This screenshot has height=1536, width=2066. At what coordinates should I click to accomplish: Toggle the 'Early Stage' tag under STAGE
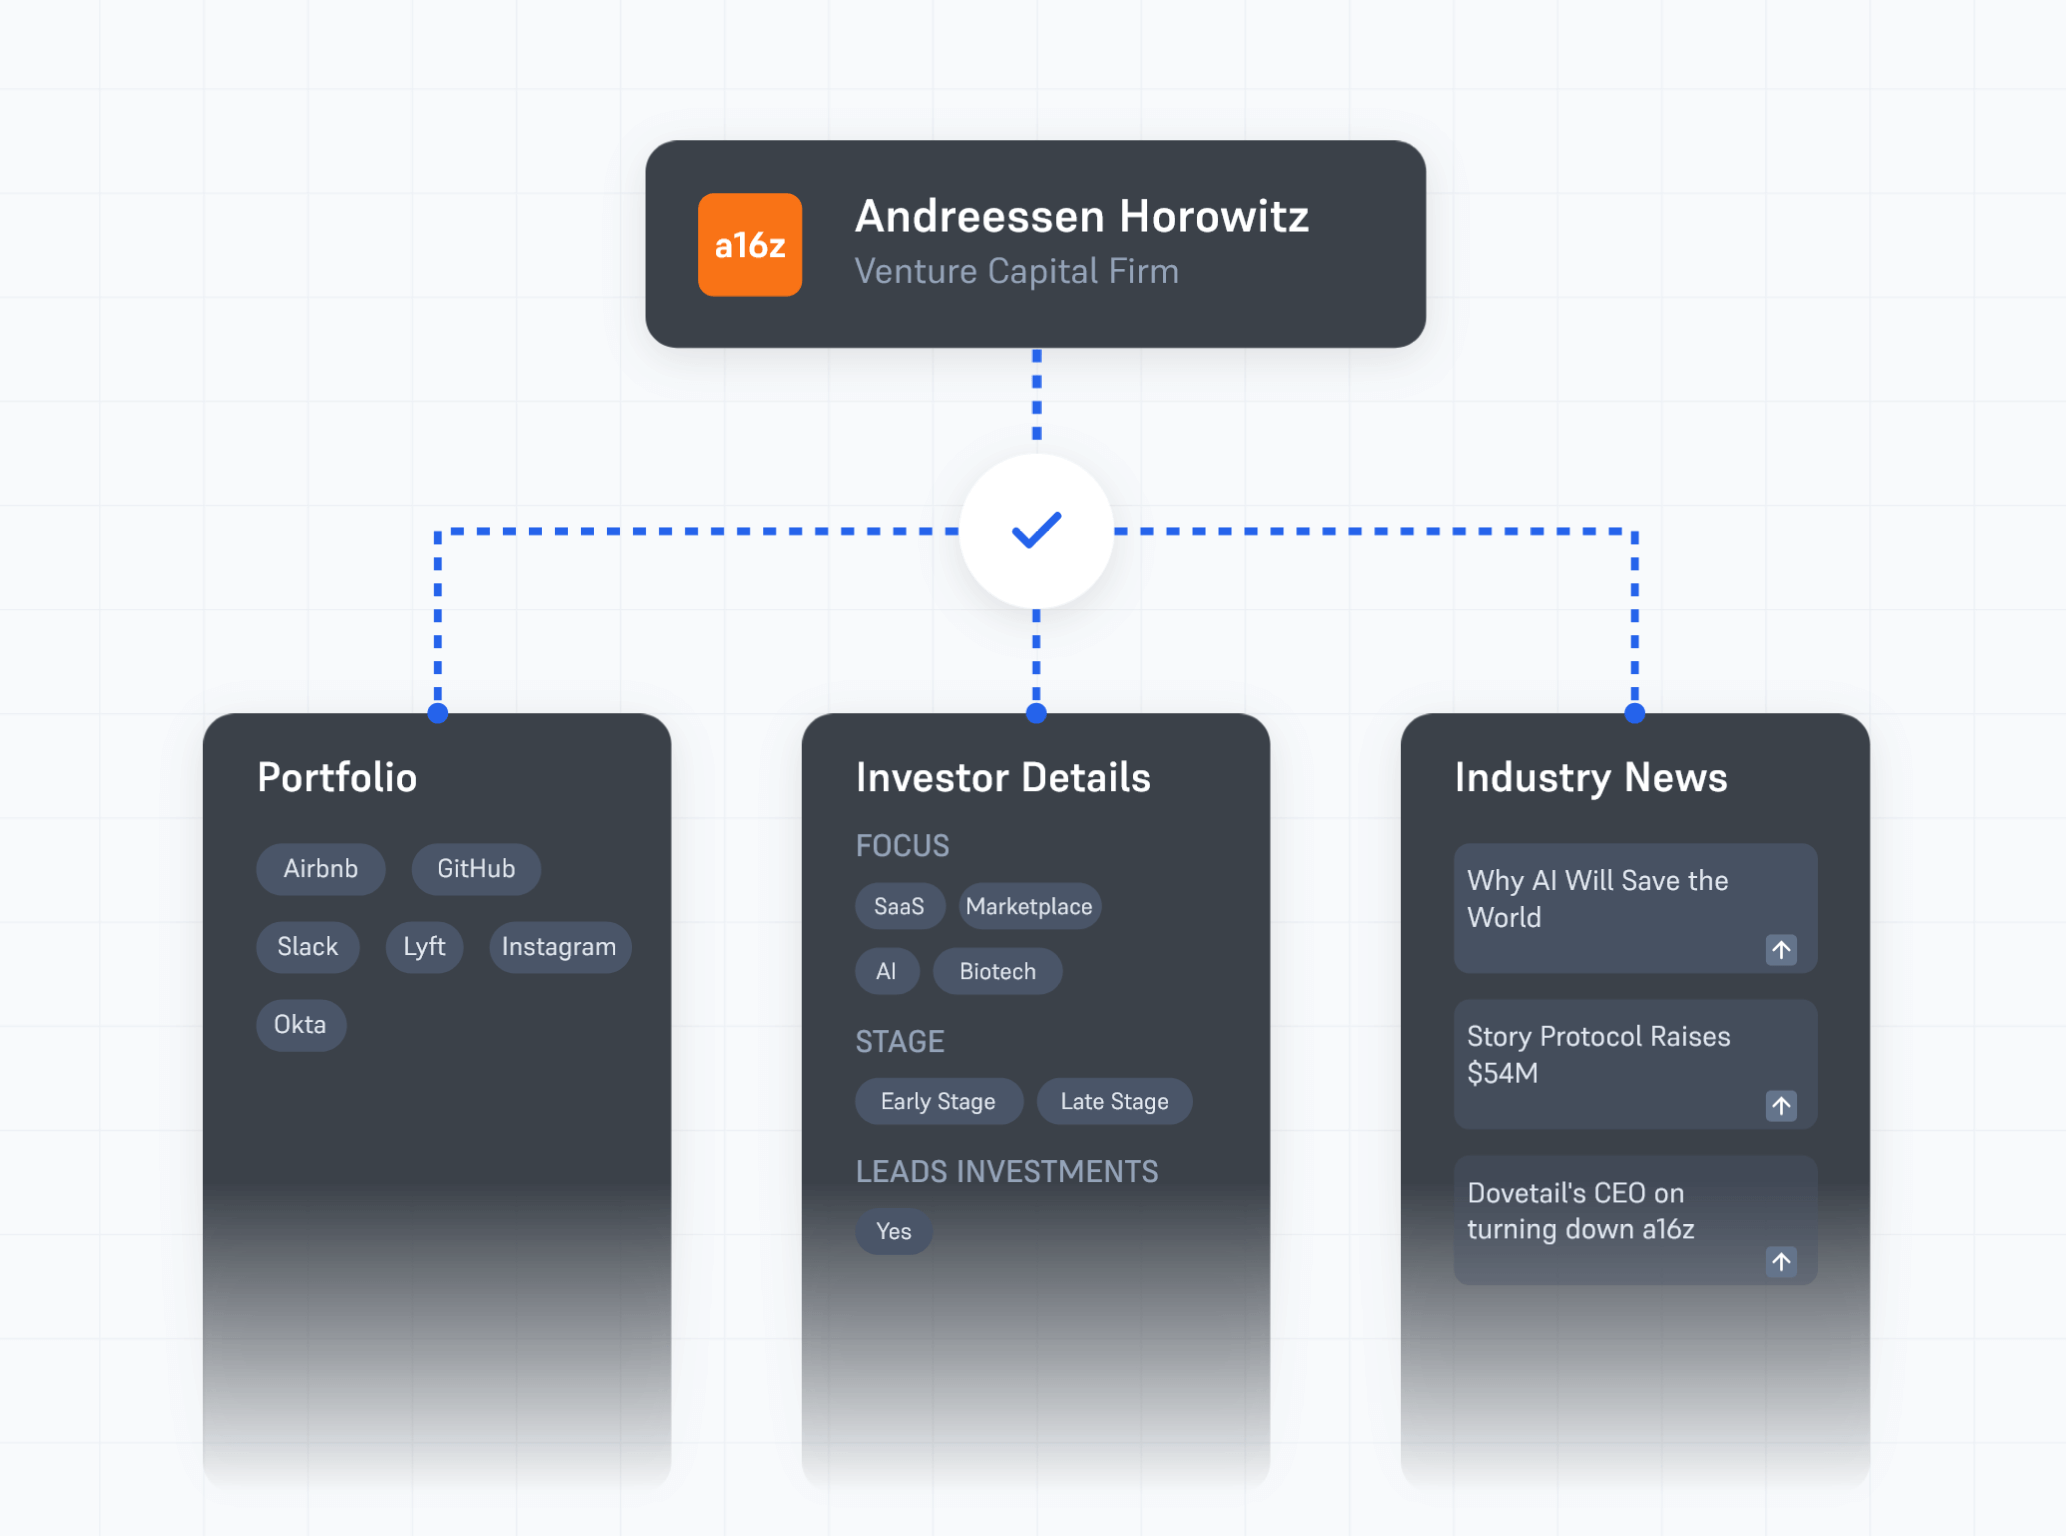[938, 1101]
